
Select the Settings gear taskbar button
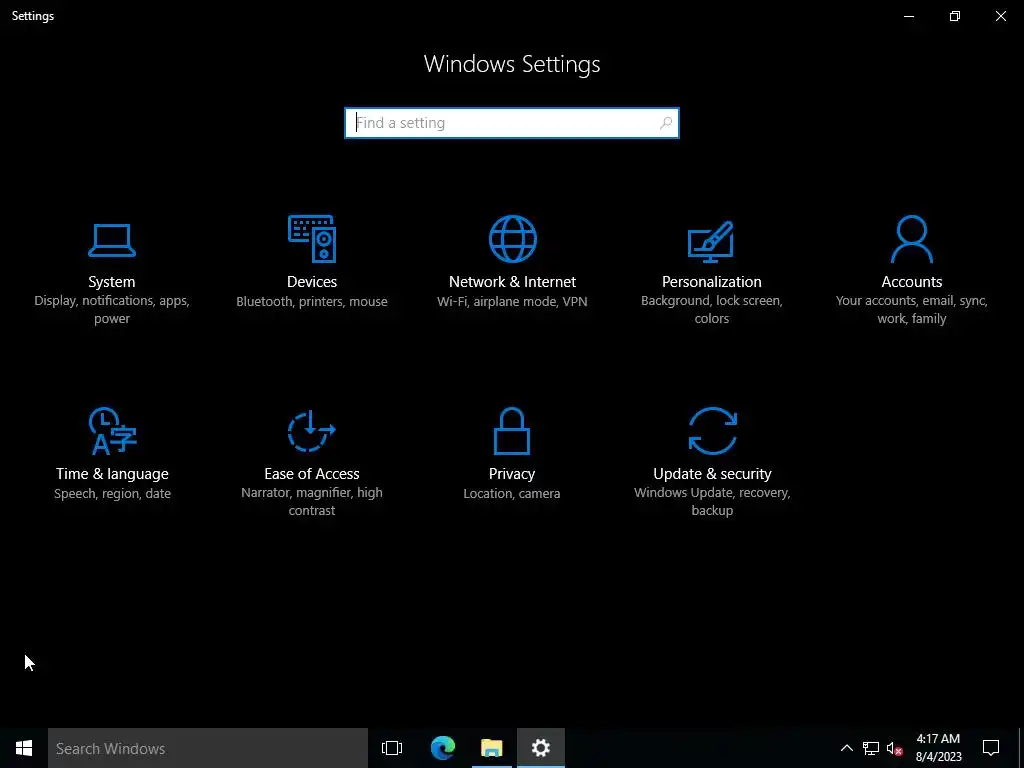[x=541, y=748]
